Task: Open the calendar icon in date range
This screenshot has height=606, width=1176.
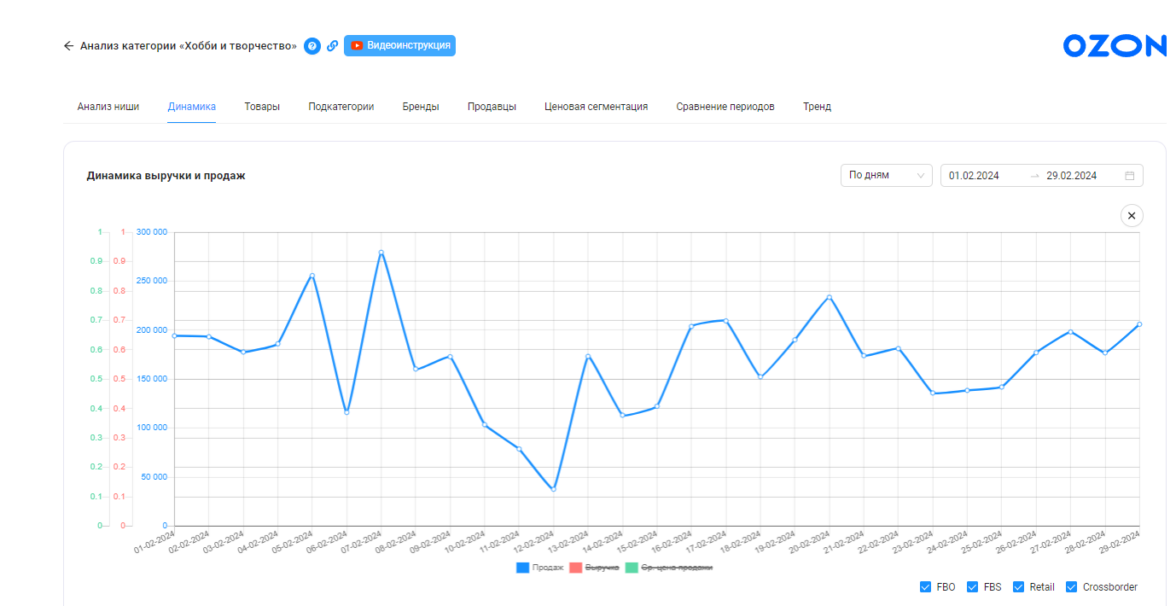Action: 1130,176
